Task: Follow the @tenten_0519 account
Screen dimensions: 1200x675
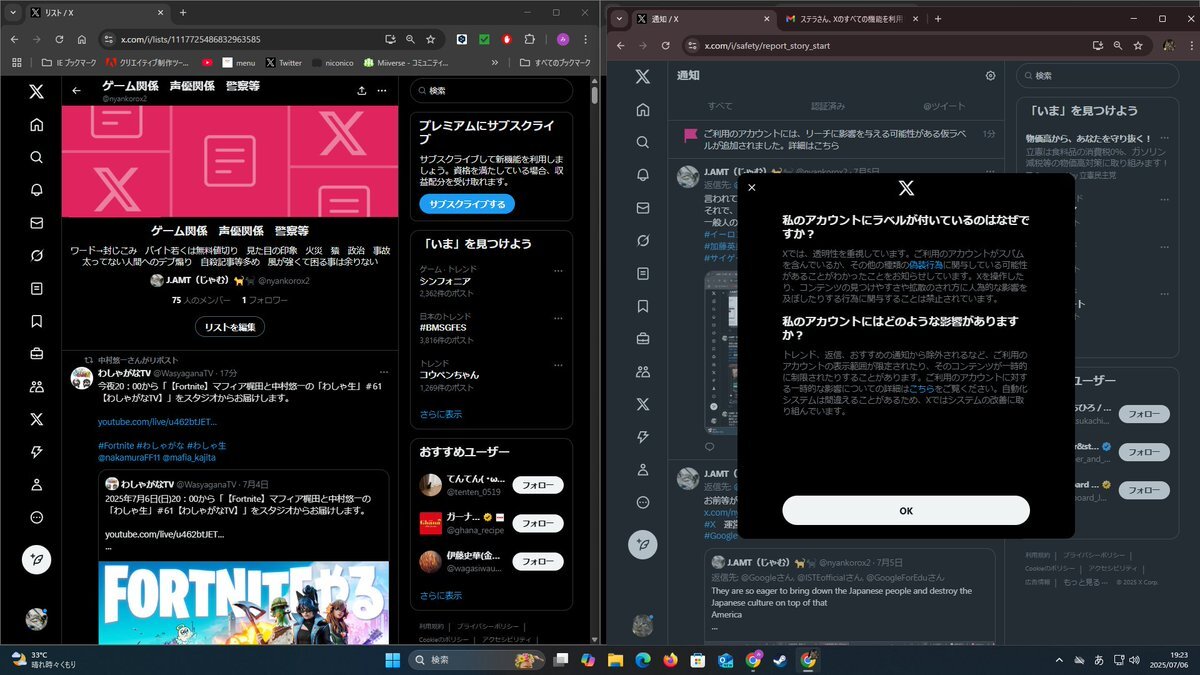Action: (538, 485)
